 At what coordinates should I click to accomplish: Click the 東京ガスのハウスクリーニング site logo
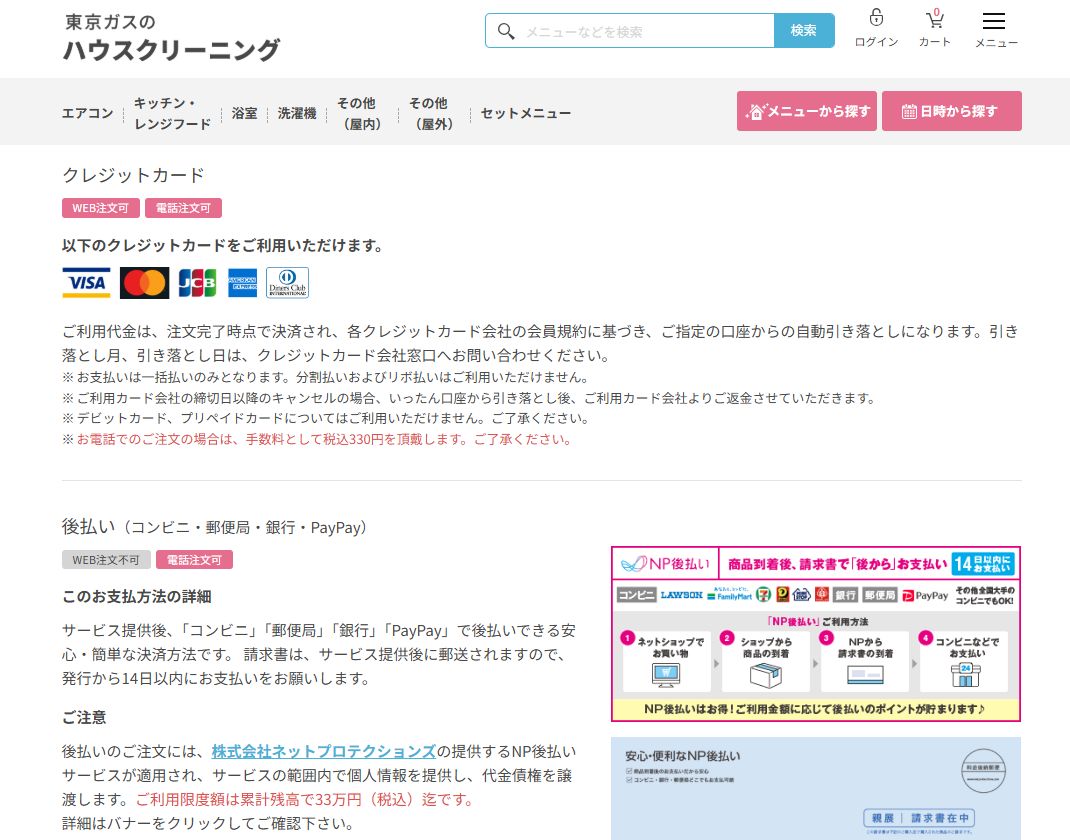pos(171,37)
